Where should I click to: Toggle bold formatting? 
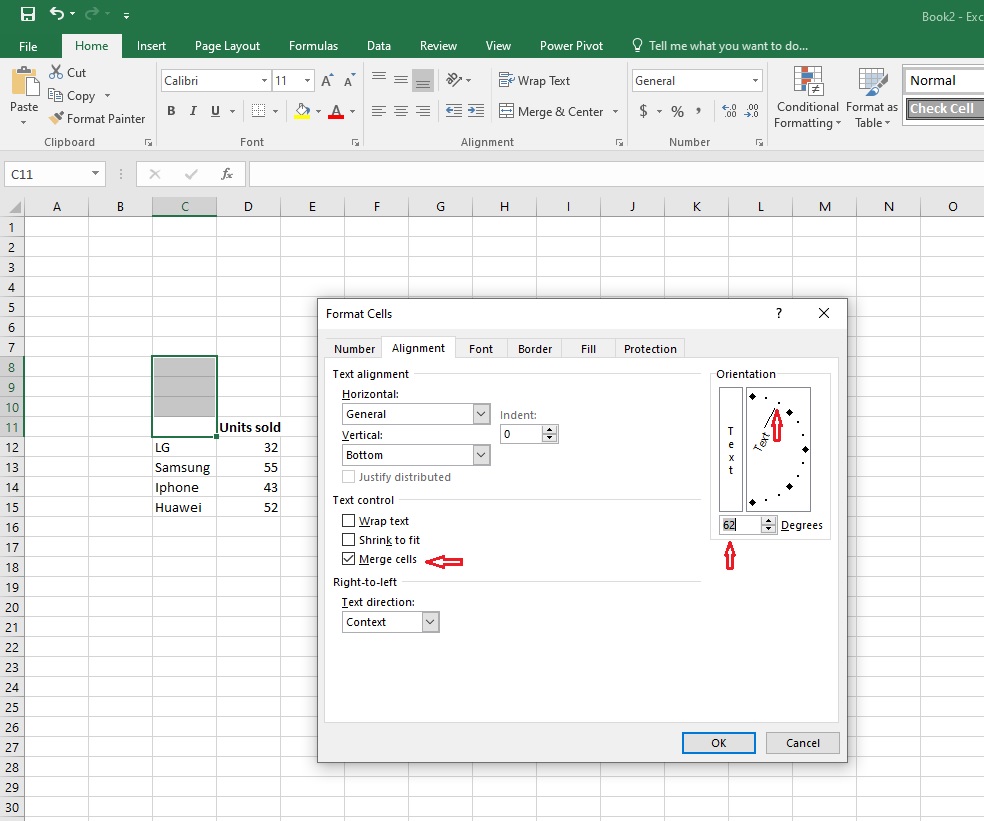pos(170,110)
